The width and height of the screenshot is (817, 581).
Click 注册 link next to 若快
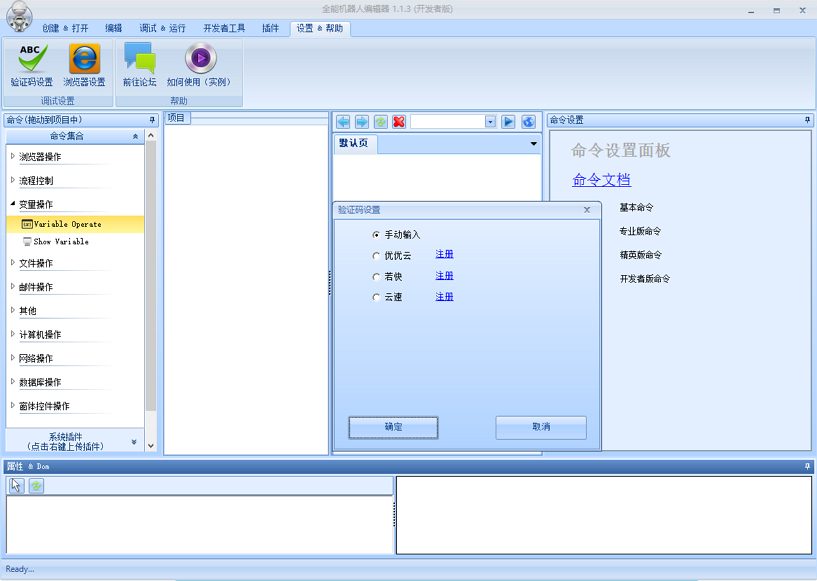tap(444, 276)
